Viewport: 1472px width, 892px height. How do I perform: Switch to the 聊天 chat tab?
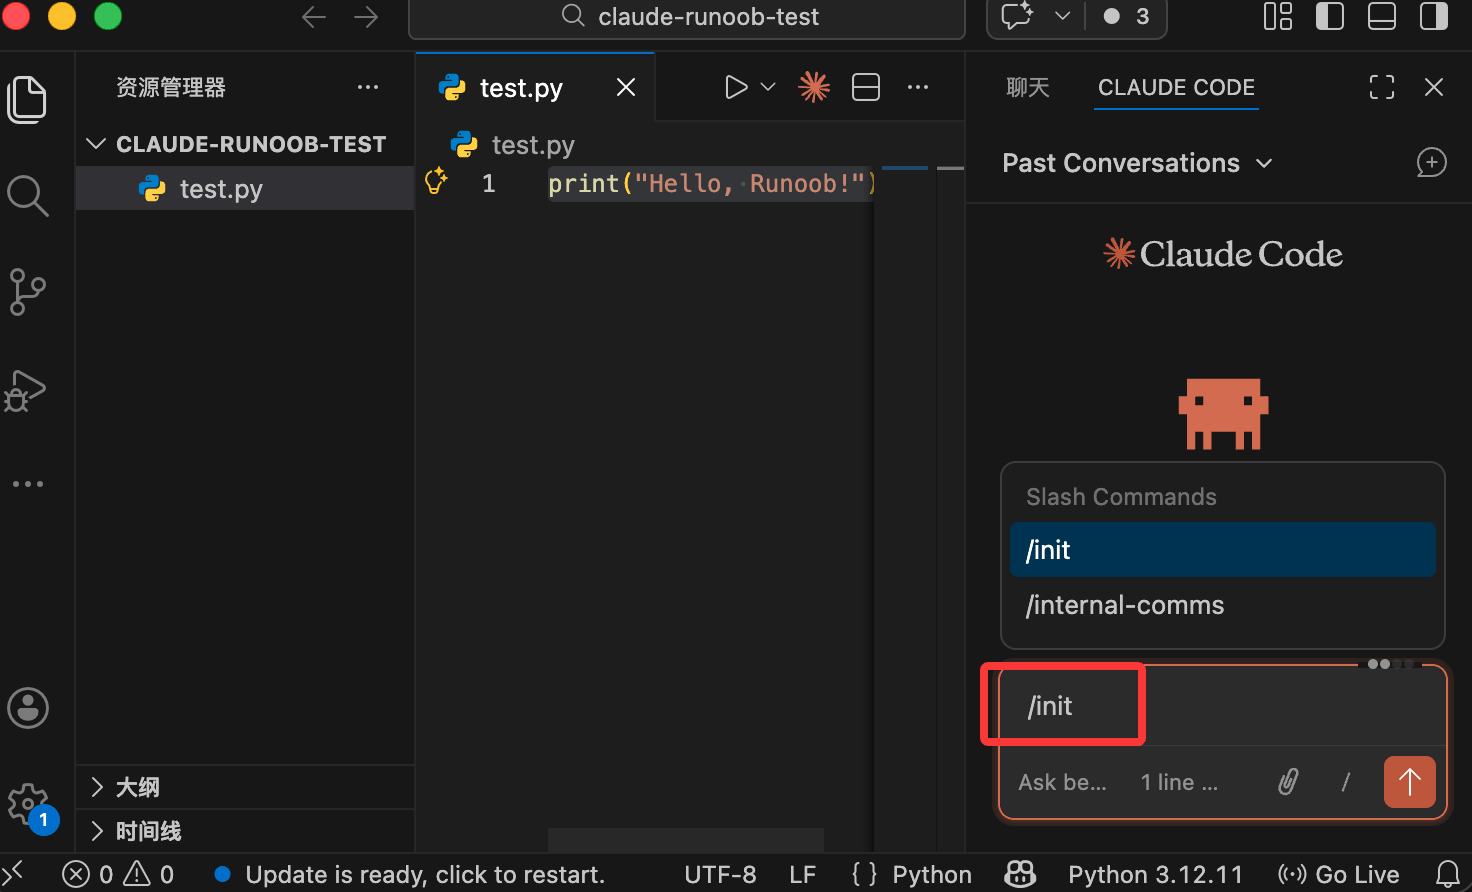(x=1027, y=88)
